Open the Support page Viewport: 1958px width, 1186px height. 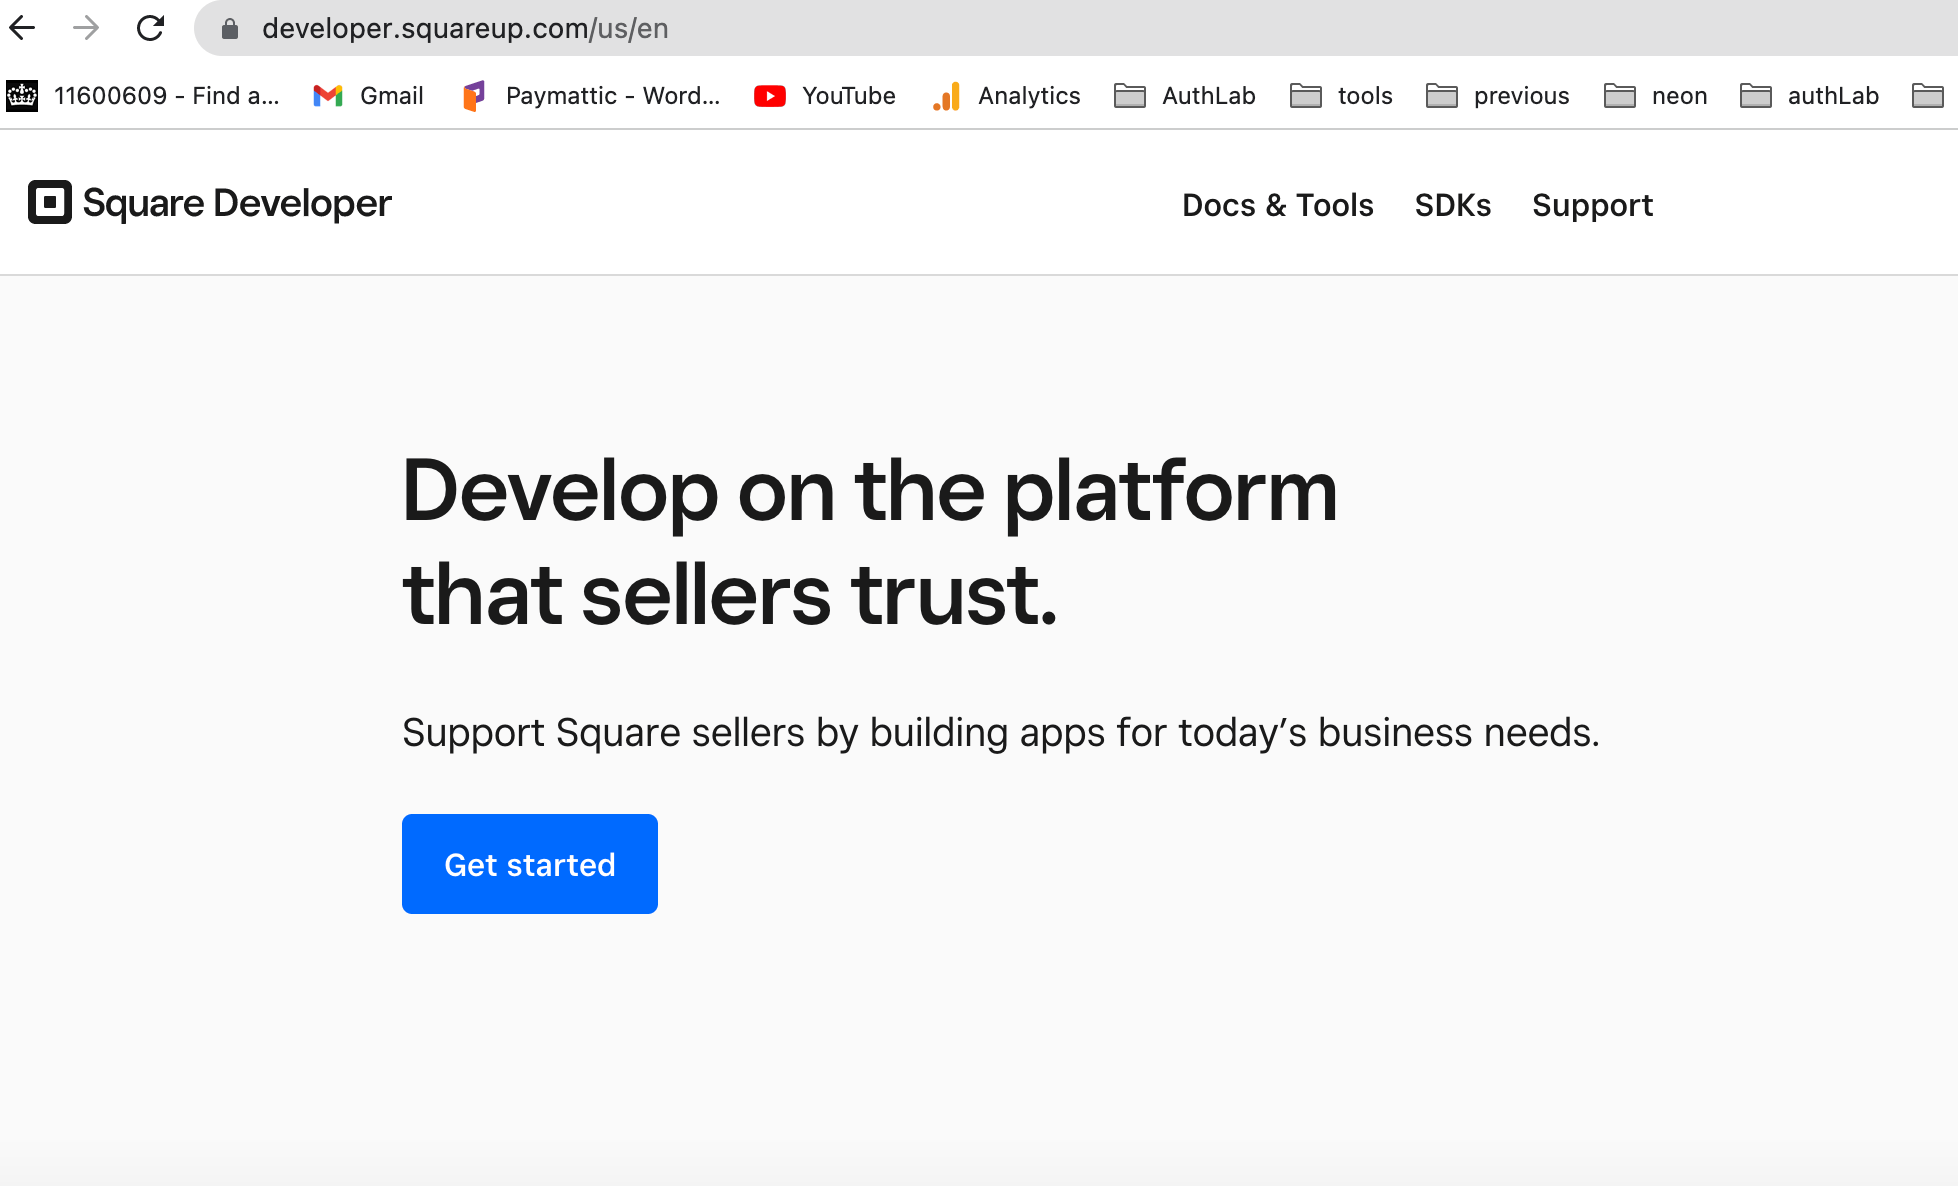point(1592,205)
